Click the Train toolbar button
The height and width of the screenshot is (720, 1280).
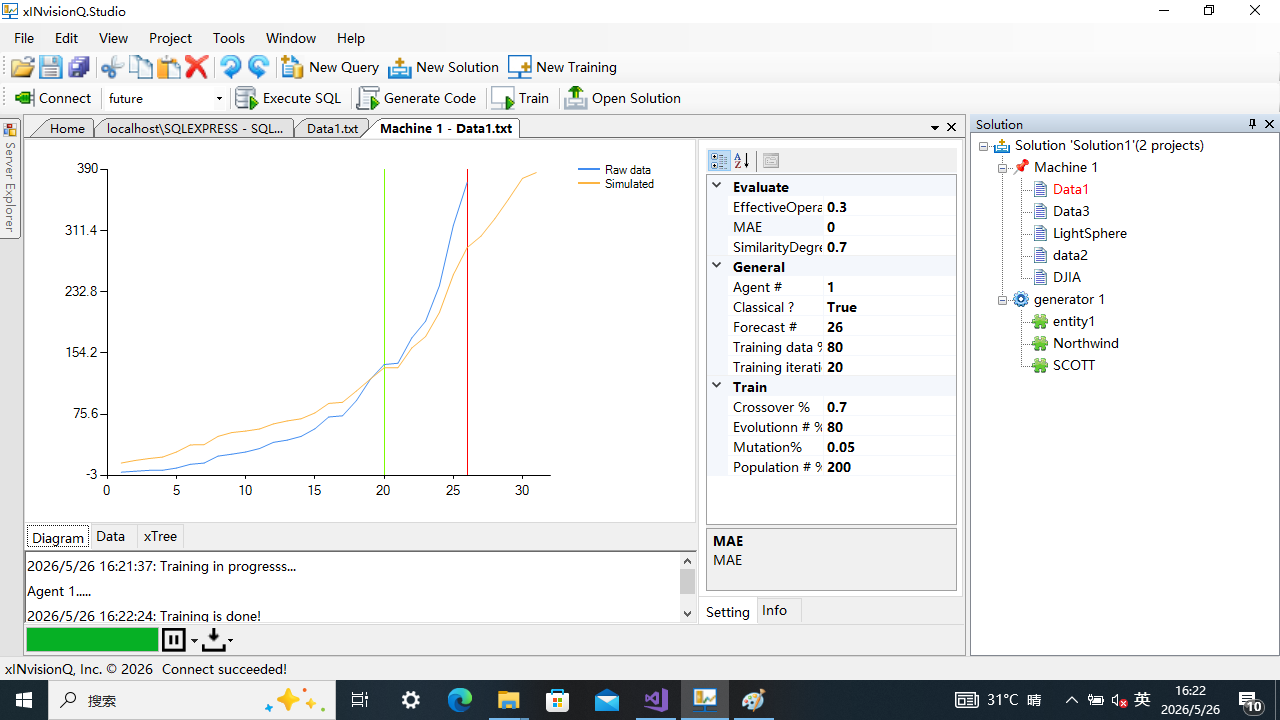[520, 98]
